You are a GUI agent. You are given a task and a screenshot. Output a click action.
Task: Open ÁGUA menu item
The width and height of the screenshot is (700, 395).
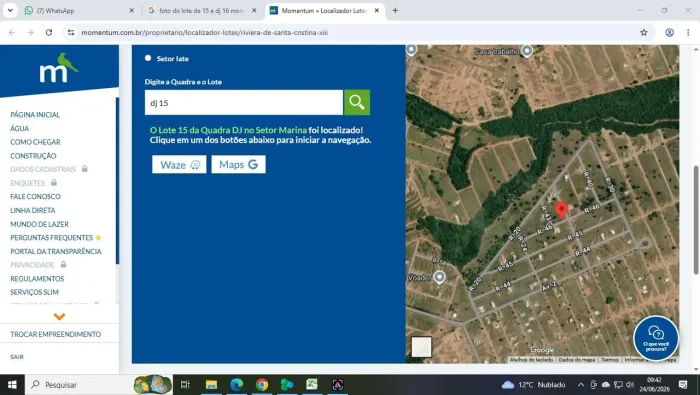coord(20,128)
